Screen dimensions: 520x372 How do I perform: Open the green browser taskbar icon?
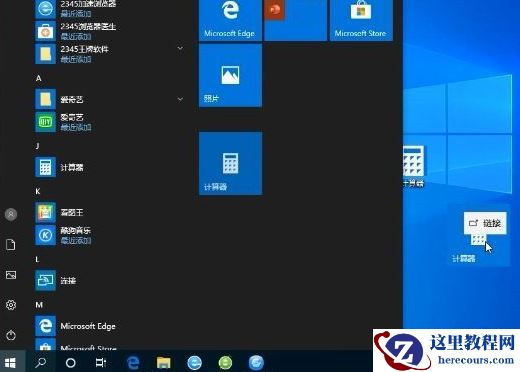225,362
